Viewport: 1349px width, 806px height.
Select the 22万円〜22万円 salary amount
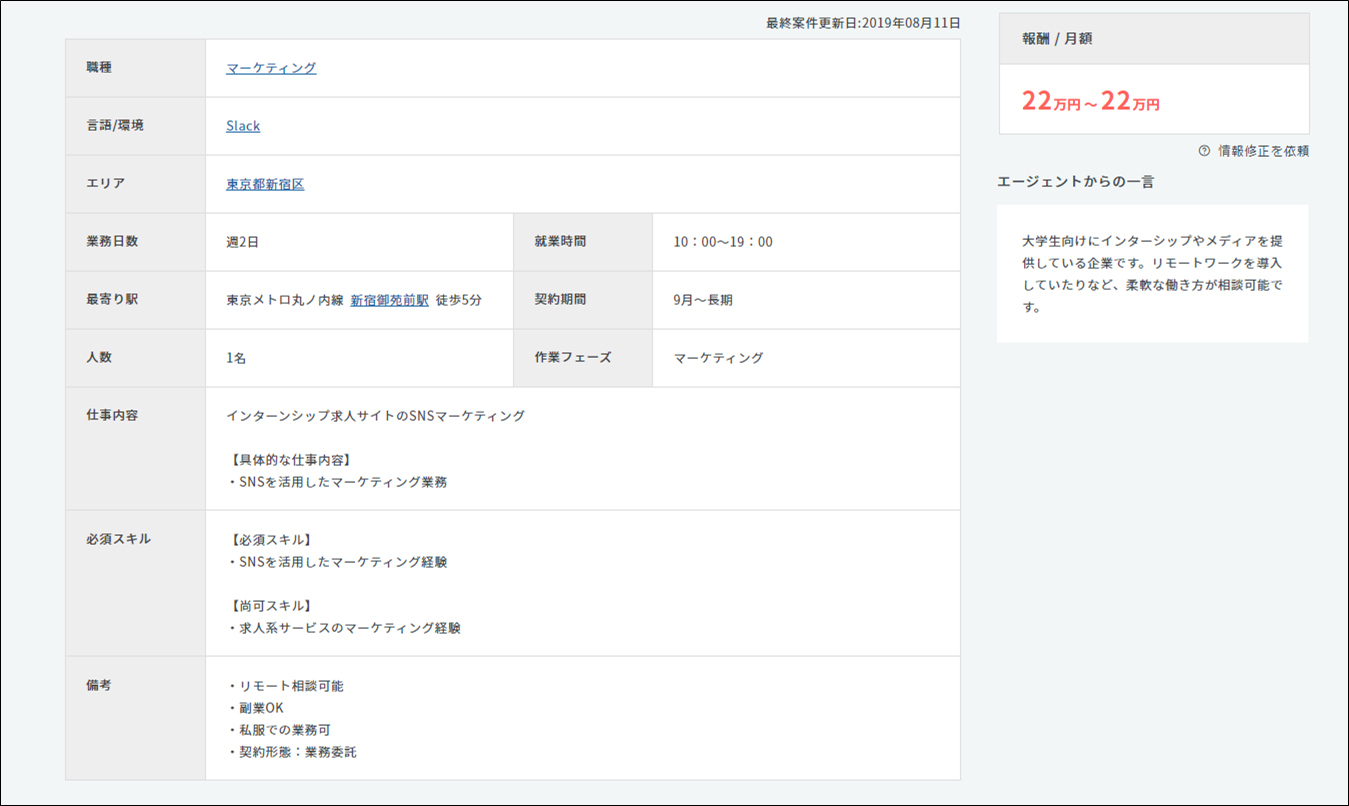coord(1090,101)
